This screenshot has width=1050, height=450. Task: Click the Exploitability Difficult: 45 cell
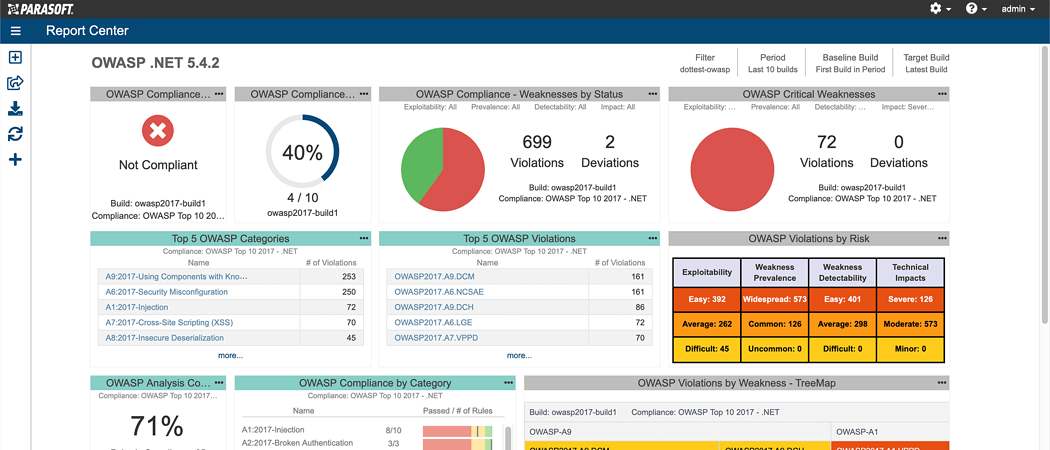(x=707, y=349)
